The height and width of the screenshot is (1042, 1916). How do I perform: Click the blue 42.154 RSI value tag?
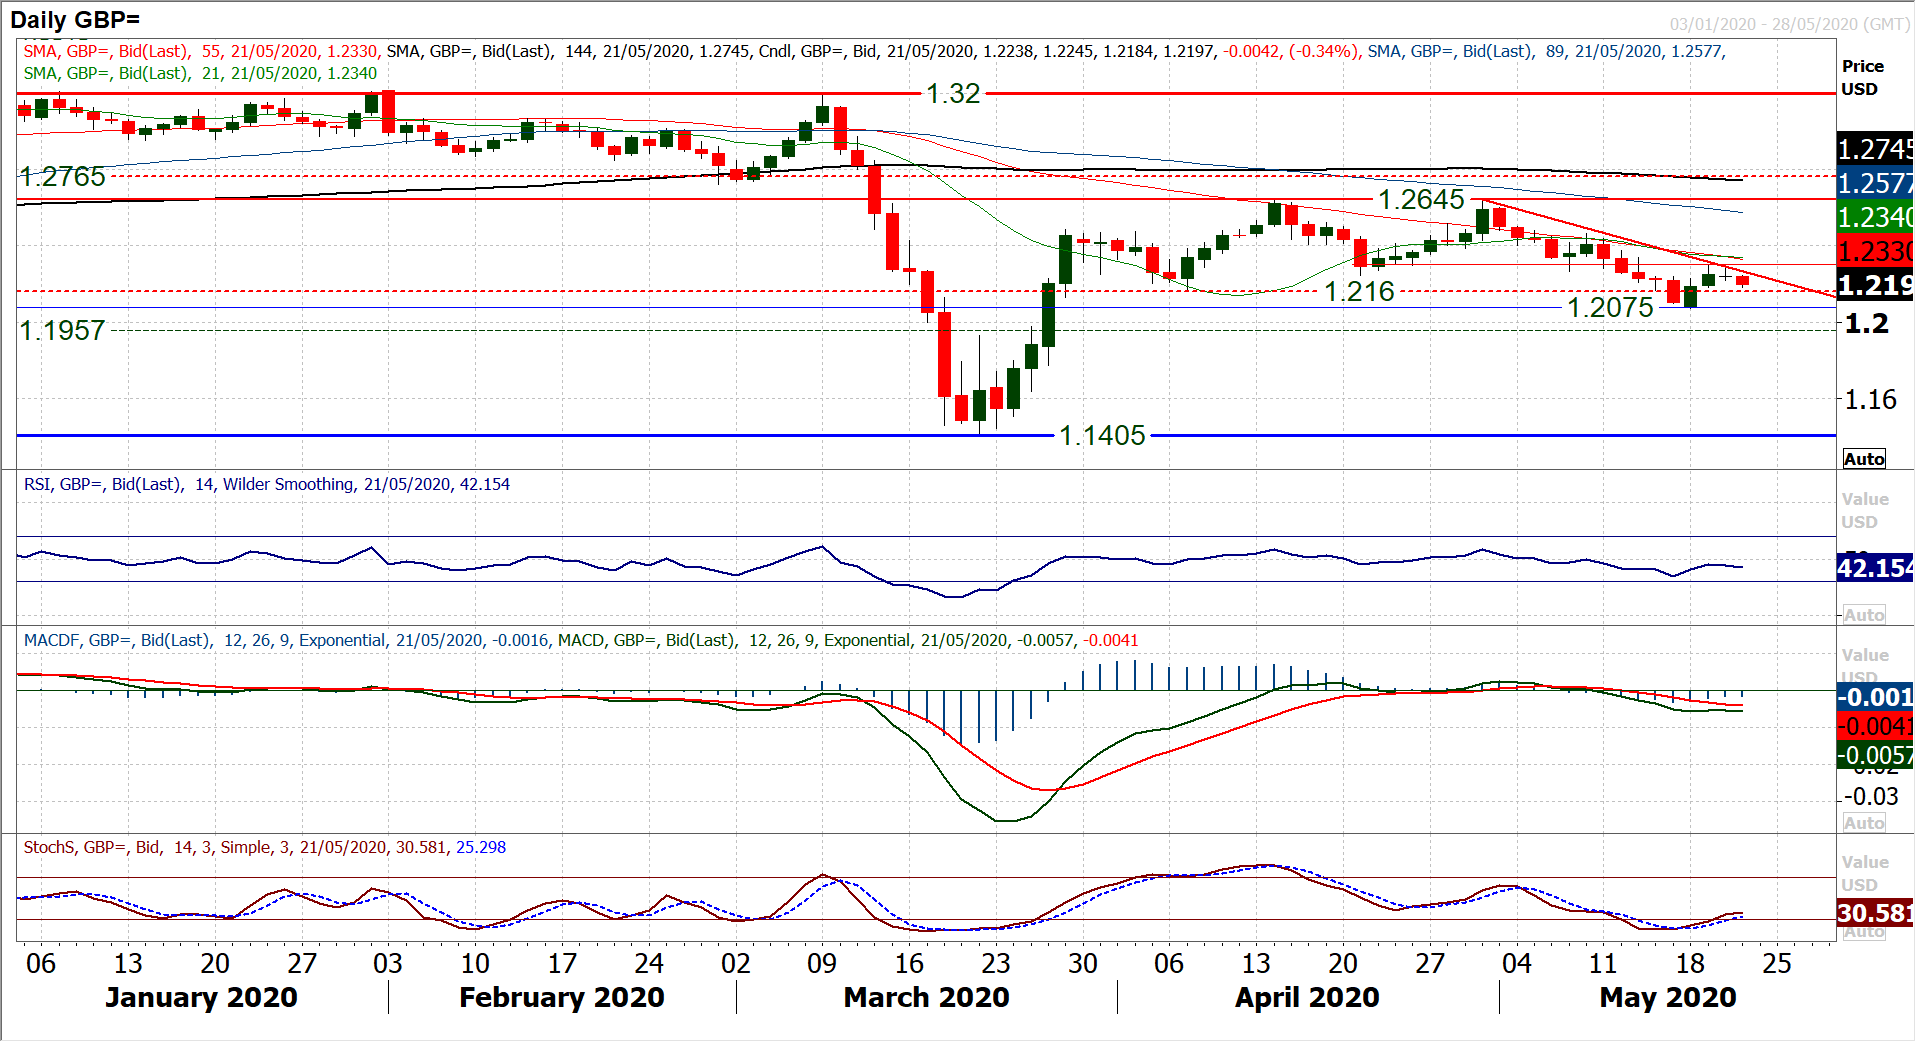(x=1875, y=568)
